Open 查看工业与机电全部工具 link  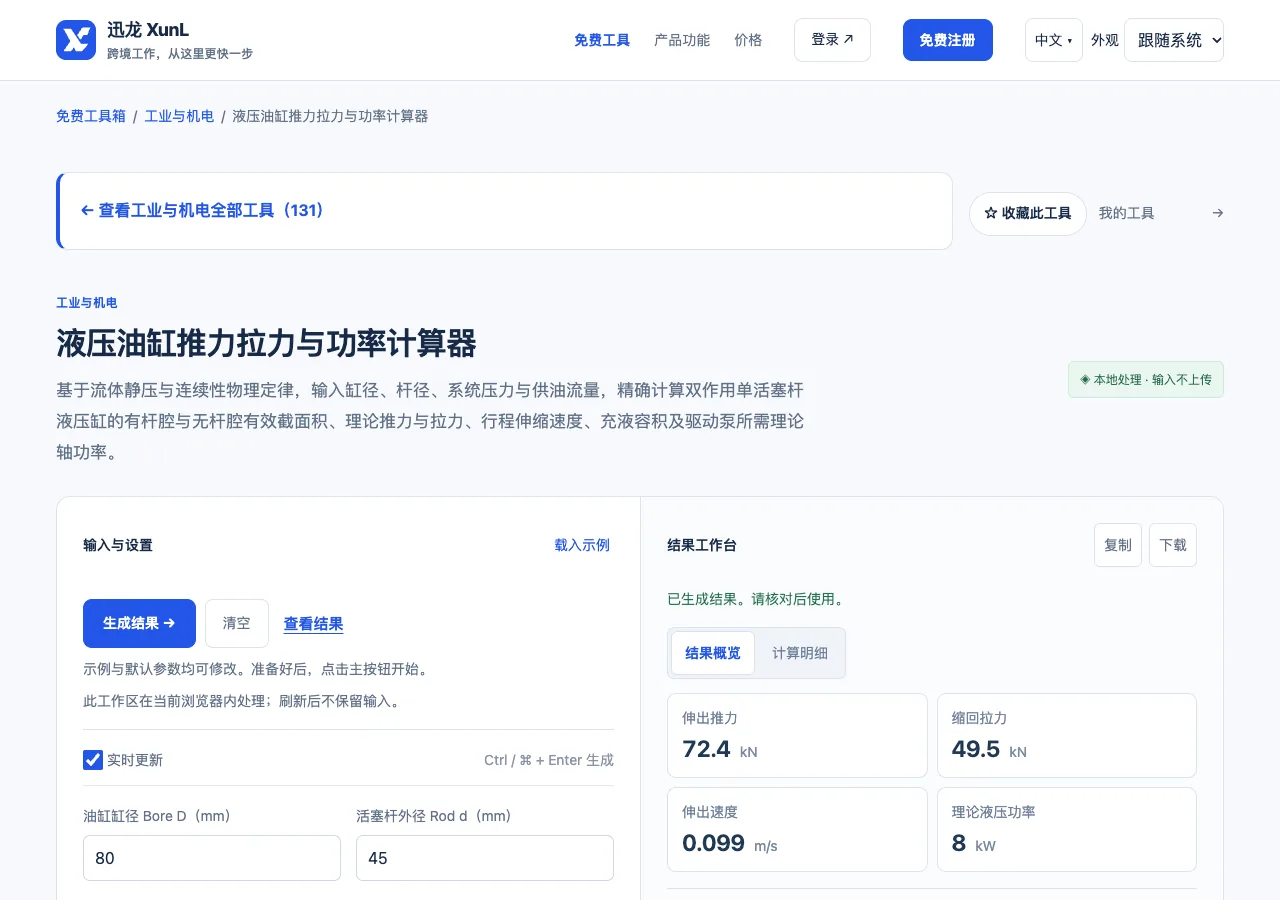(x=202, y=211)
